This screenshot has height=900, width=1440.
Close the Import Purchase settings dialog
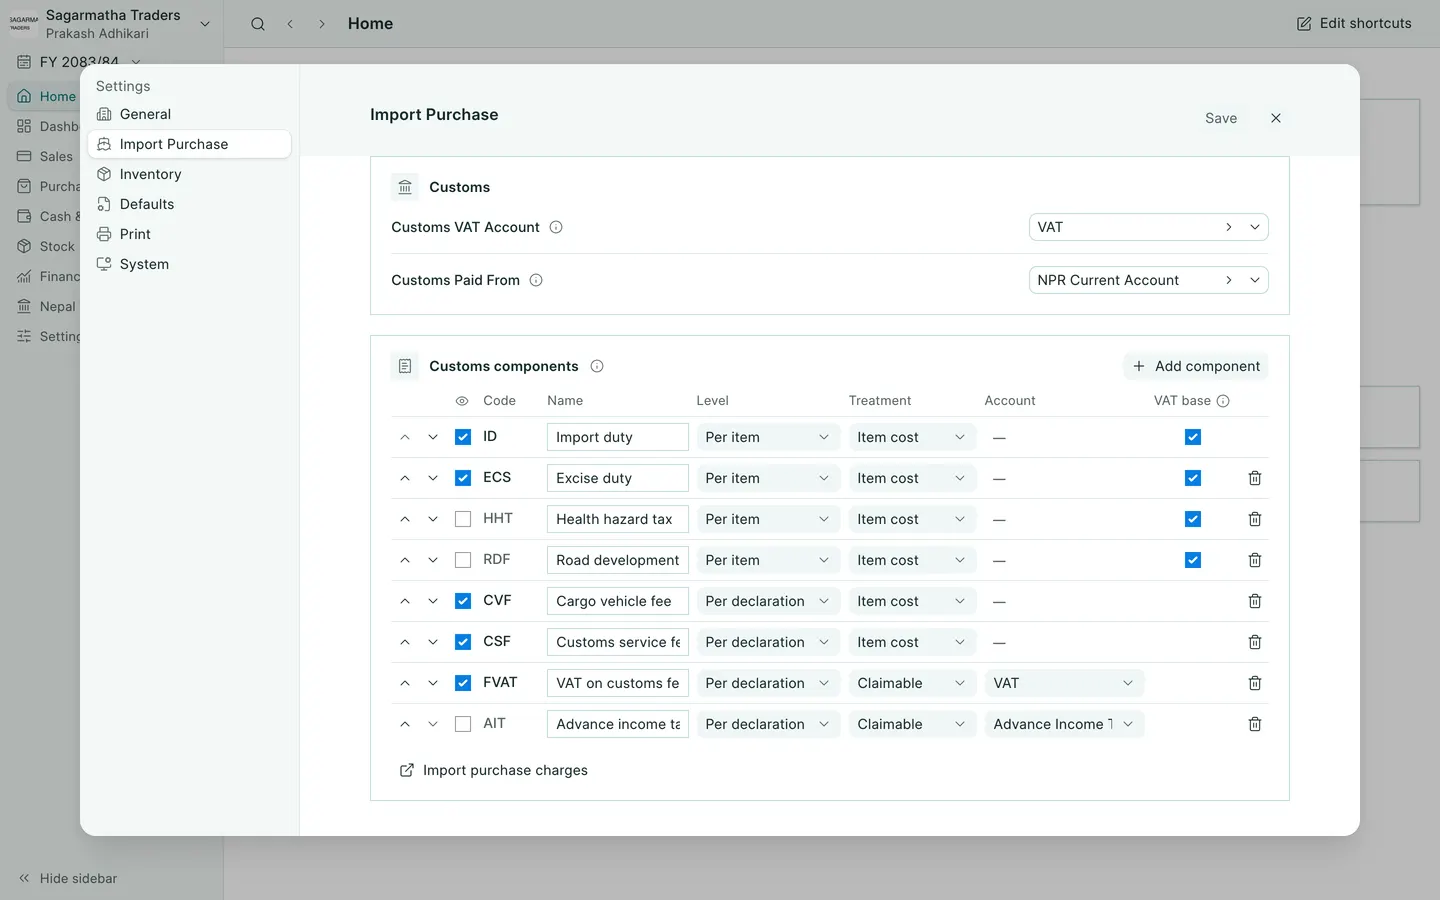(x=1276, y=118)
